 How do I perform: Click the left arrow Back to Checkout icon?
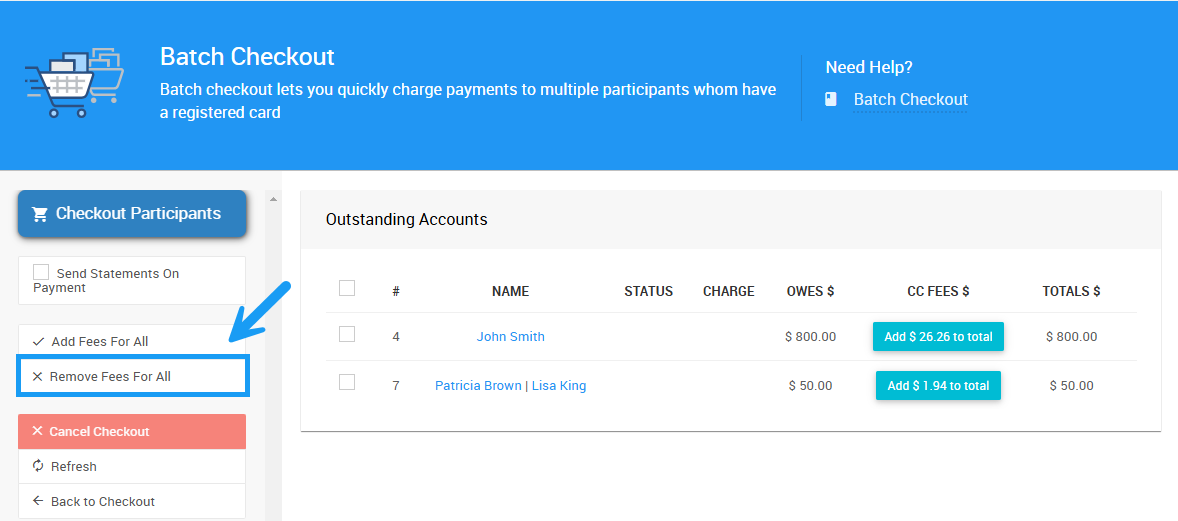[x=38, y=501]
